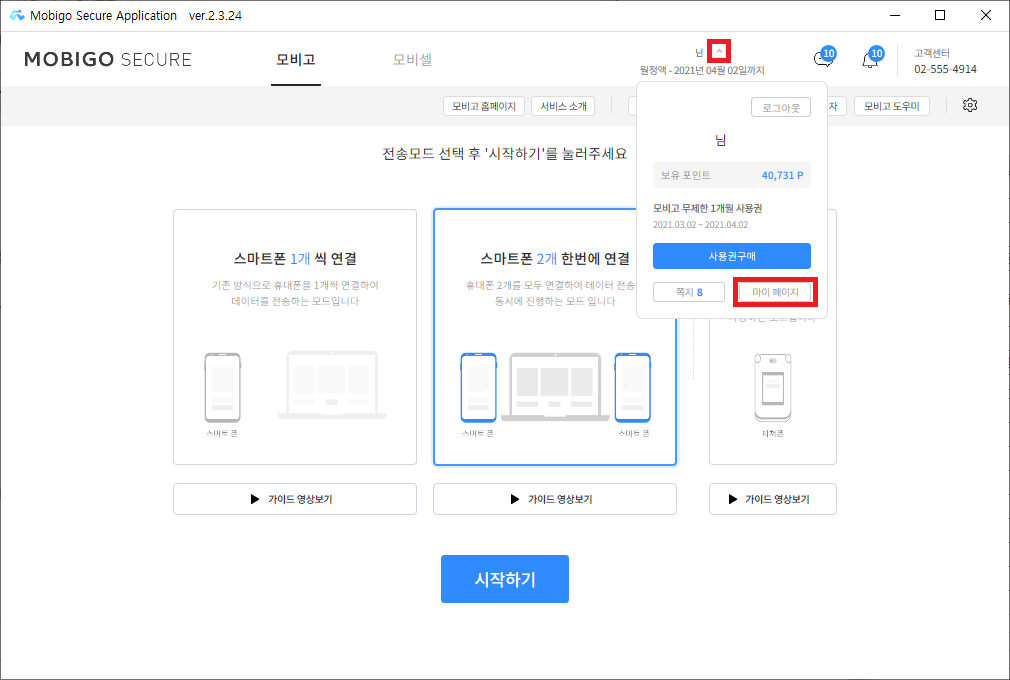
Task: Click the 모비고 도우미 button
Action: click(891, 106)
